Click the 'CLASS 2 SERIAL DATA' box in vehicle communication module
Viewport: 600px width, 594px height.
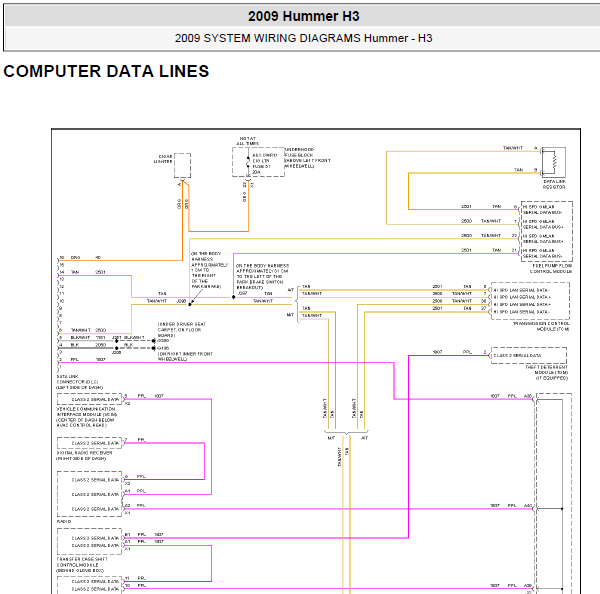90,399
